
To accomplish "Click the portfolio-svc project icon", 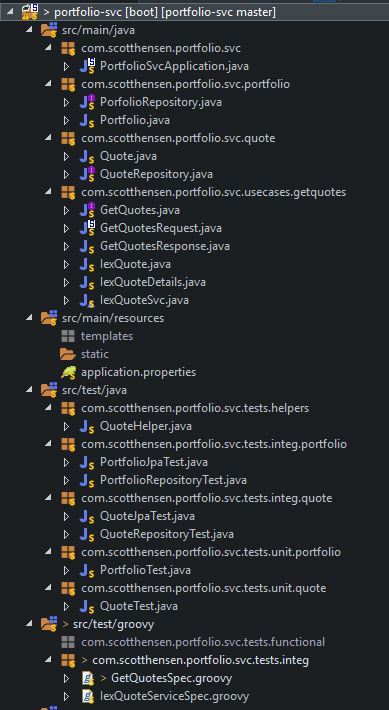I will tap(30, 12).
